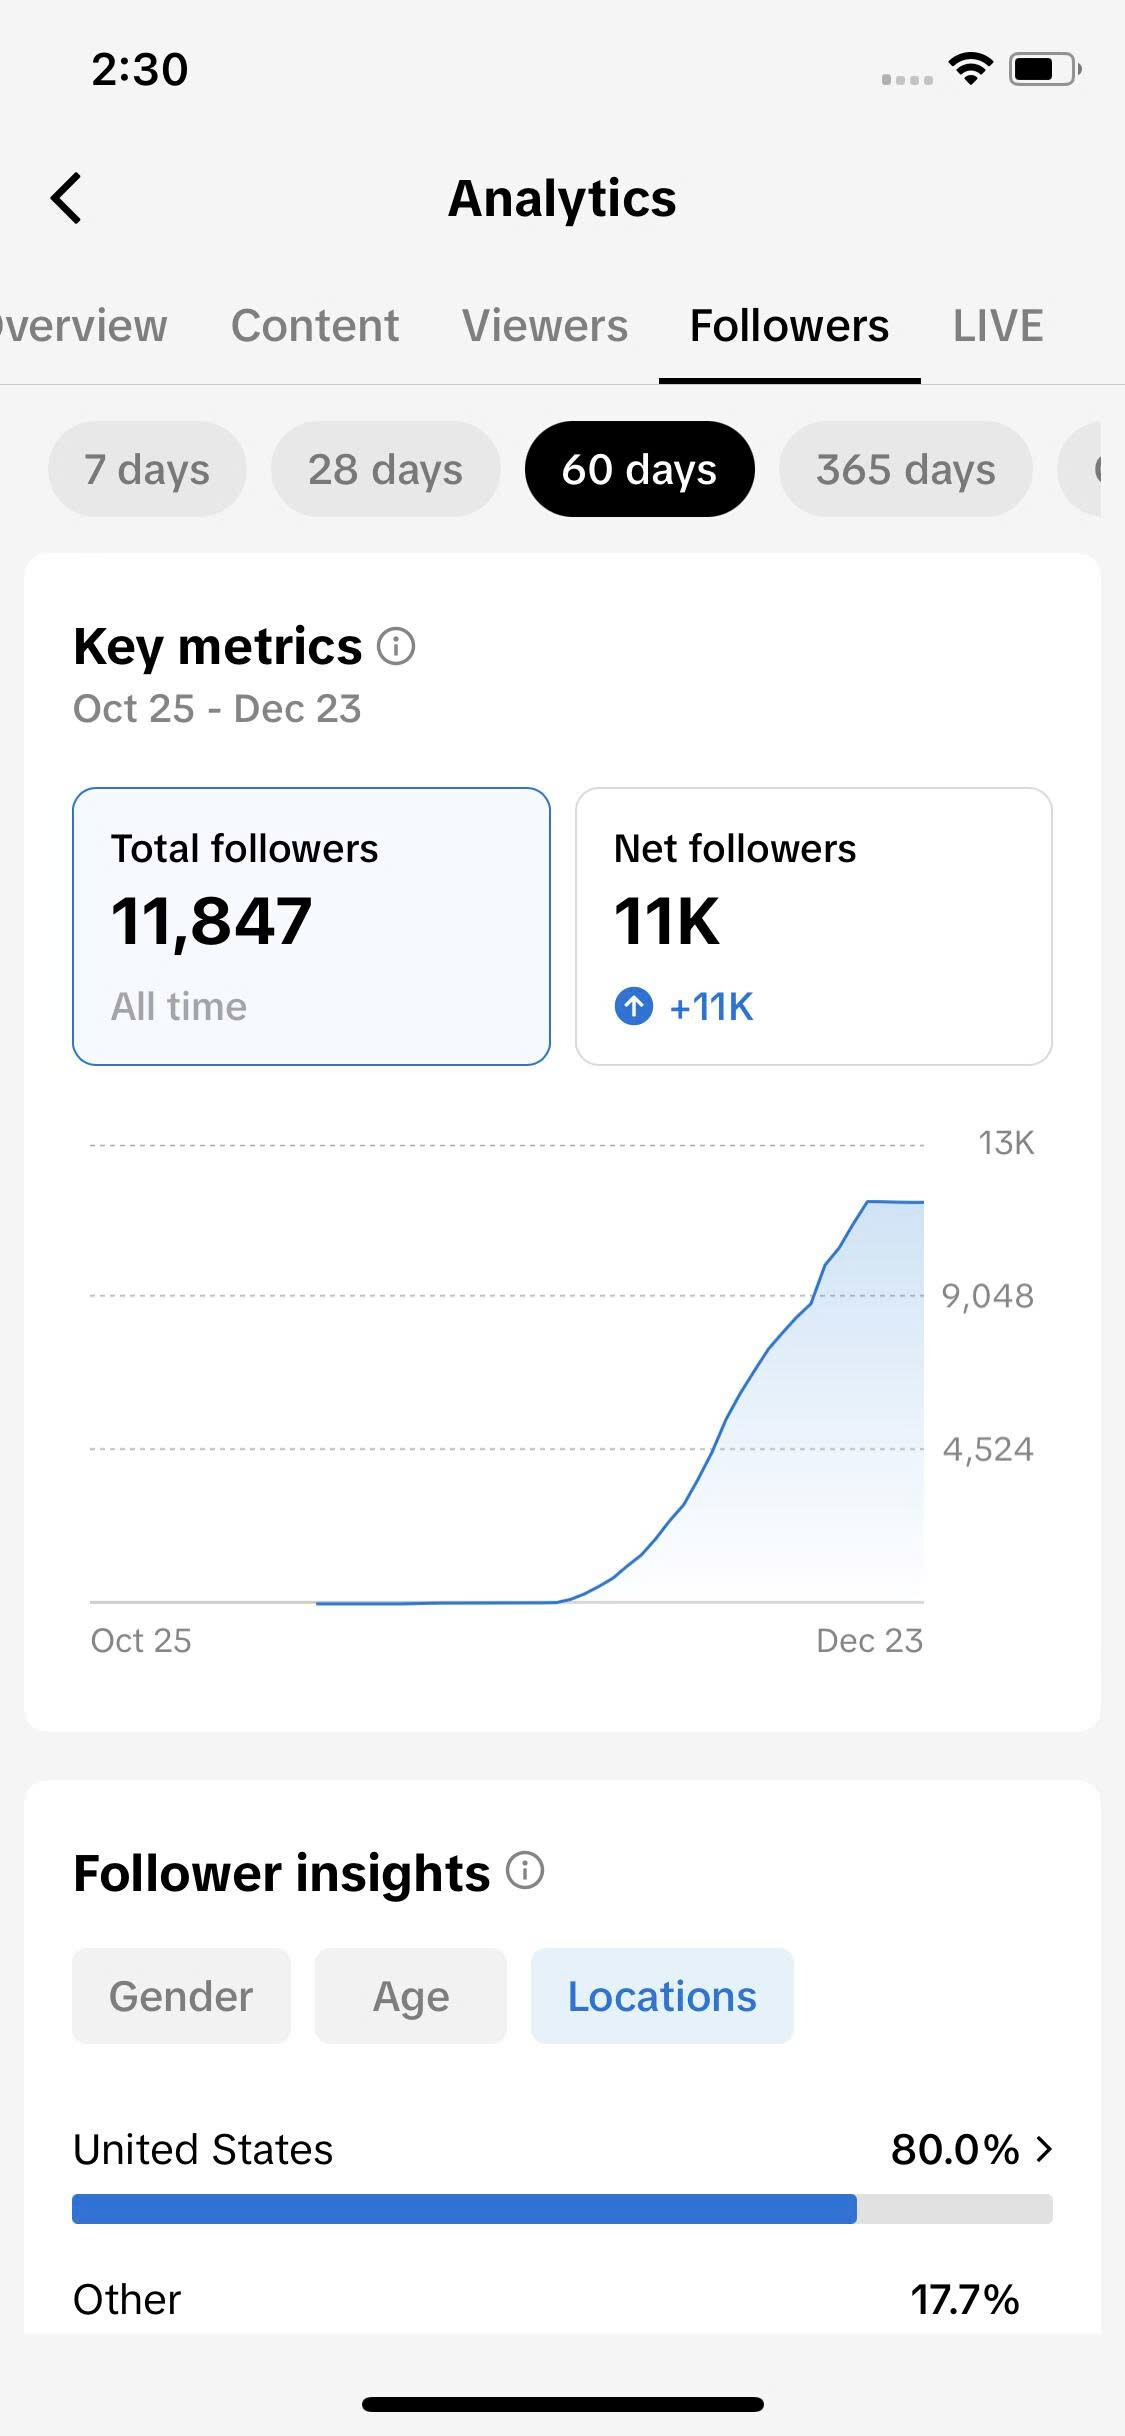
Task: Select the Locations insights filter
Action: pos(662,1996)
